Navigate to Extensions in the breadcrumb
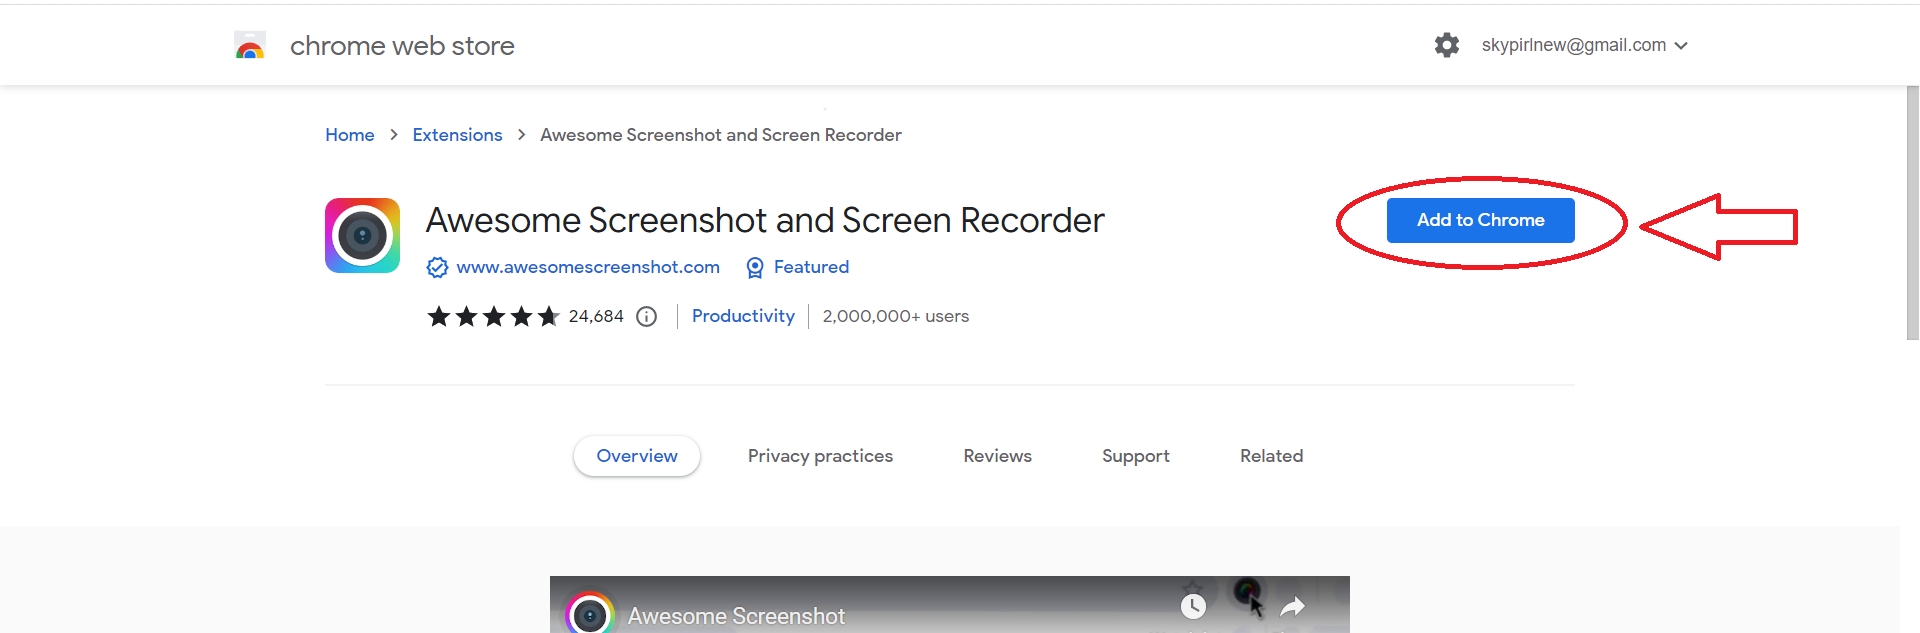 (457, 135)
